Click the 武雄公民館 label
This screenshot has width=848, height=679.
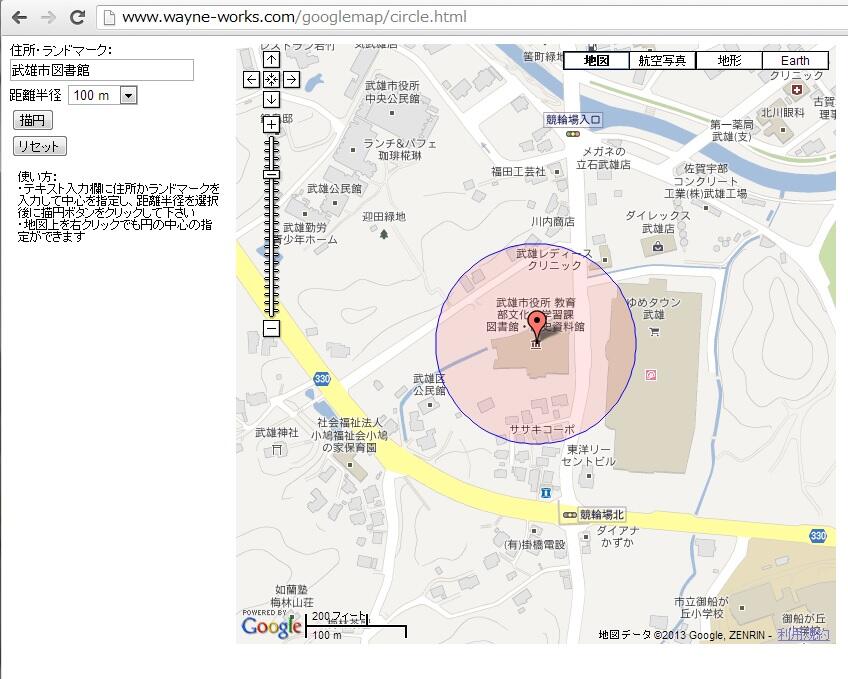334,189
